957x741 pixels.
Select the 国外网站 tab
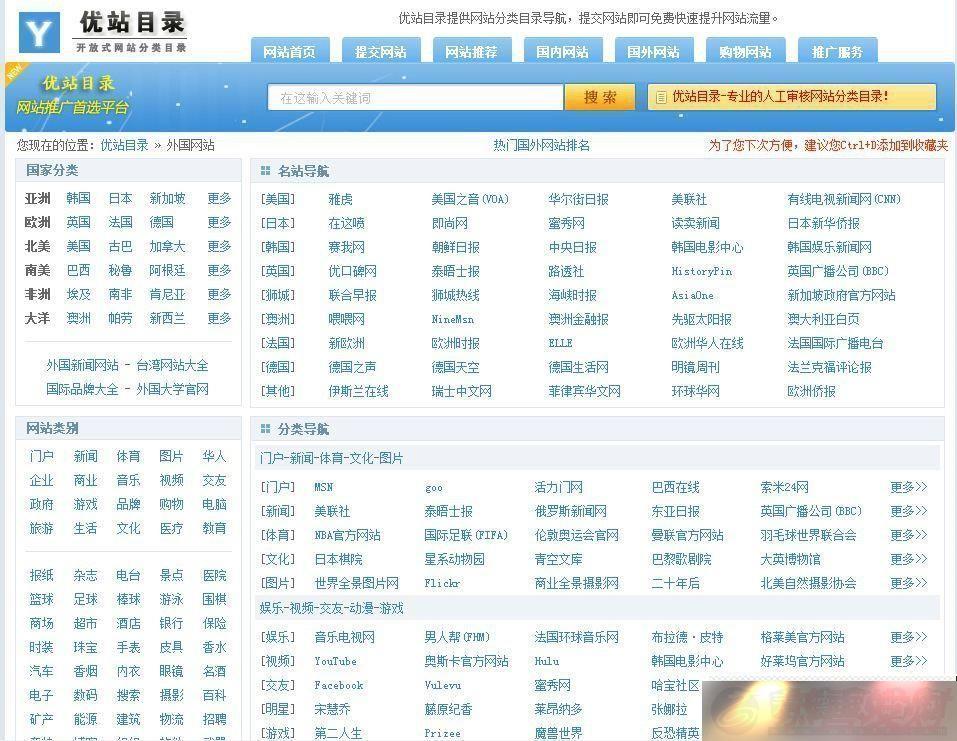tap(654, 51)
